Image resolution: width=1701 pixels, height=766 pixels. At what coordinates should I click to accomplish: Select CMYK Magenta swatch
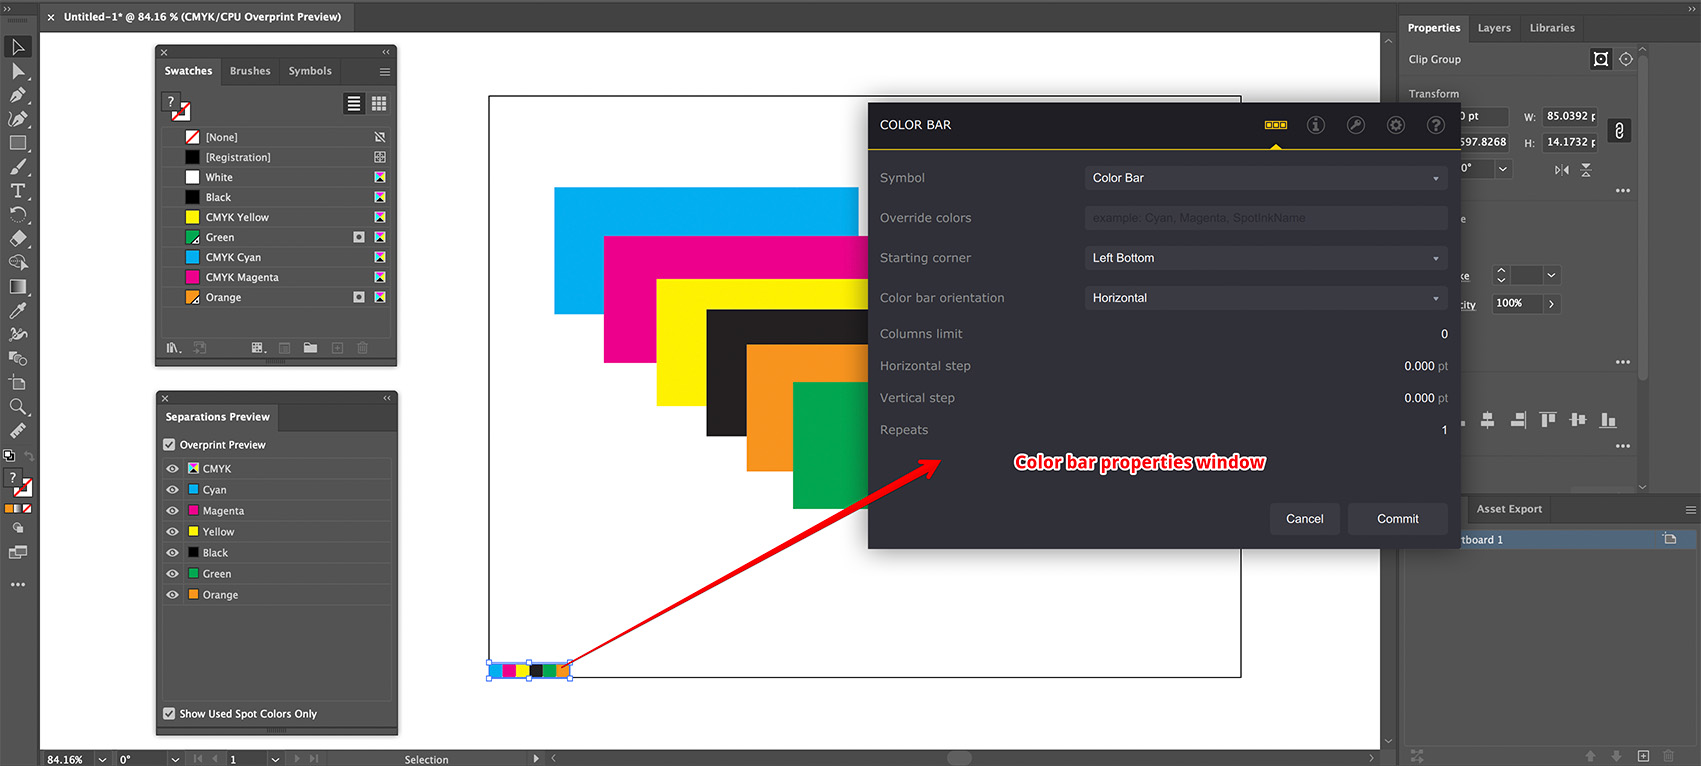coord(275,277)
